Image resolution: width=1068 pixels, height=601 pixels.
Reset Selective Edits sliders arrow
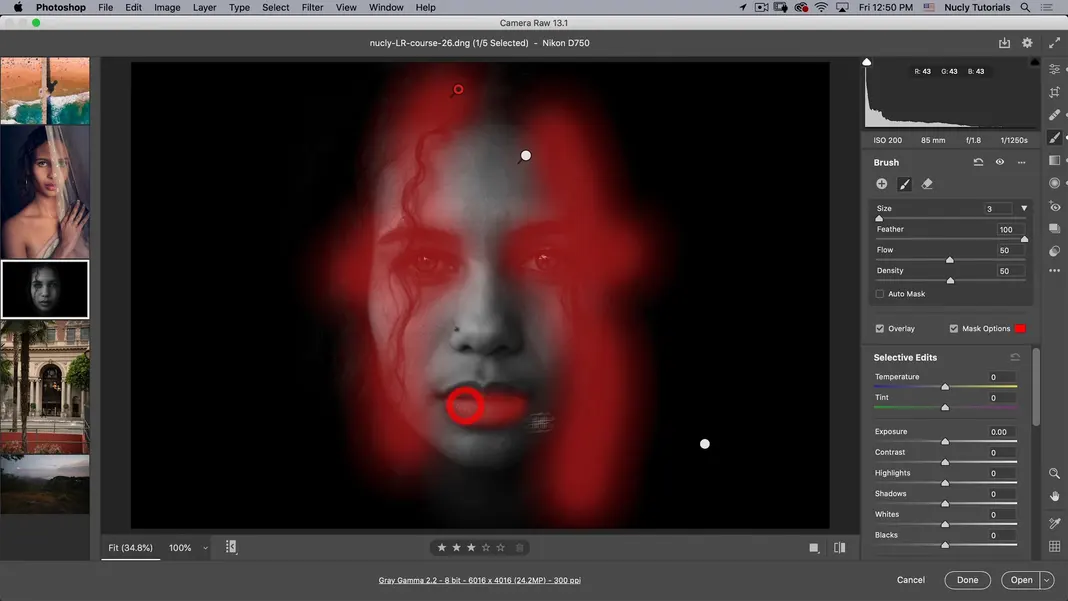[x=1015, y=357]
